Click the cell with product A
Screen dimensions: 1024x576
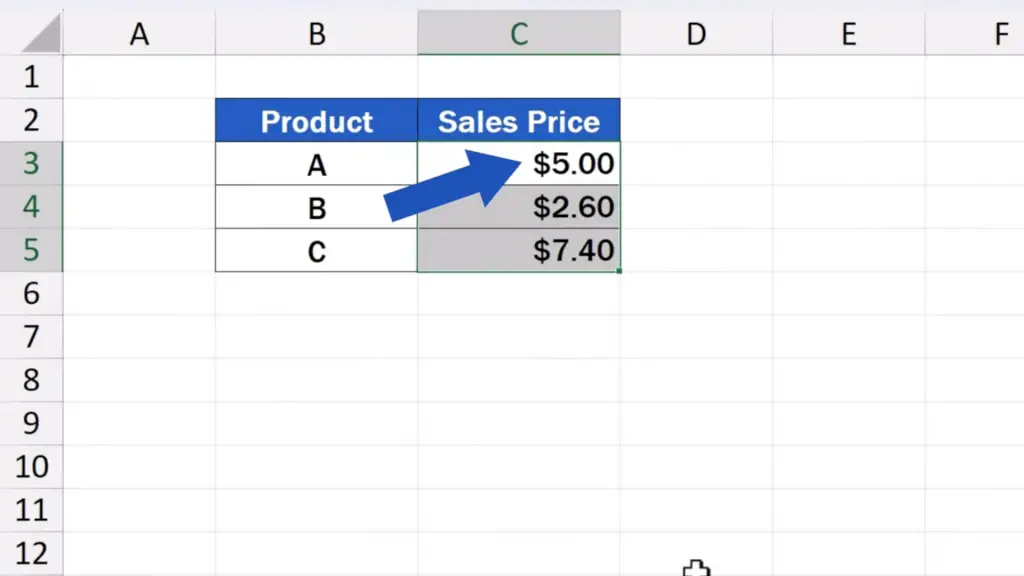317,163
